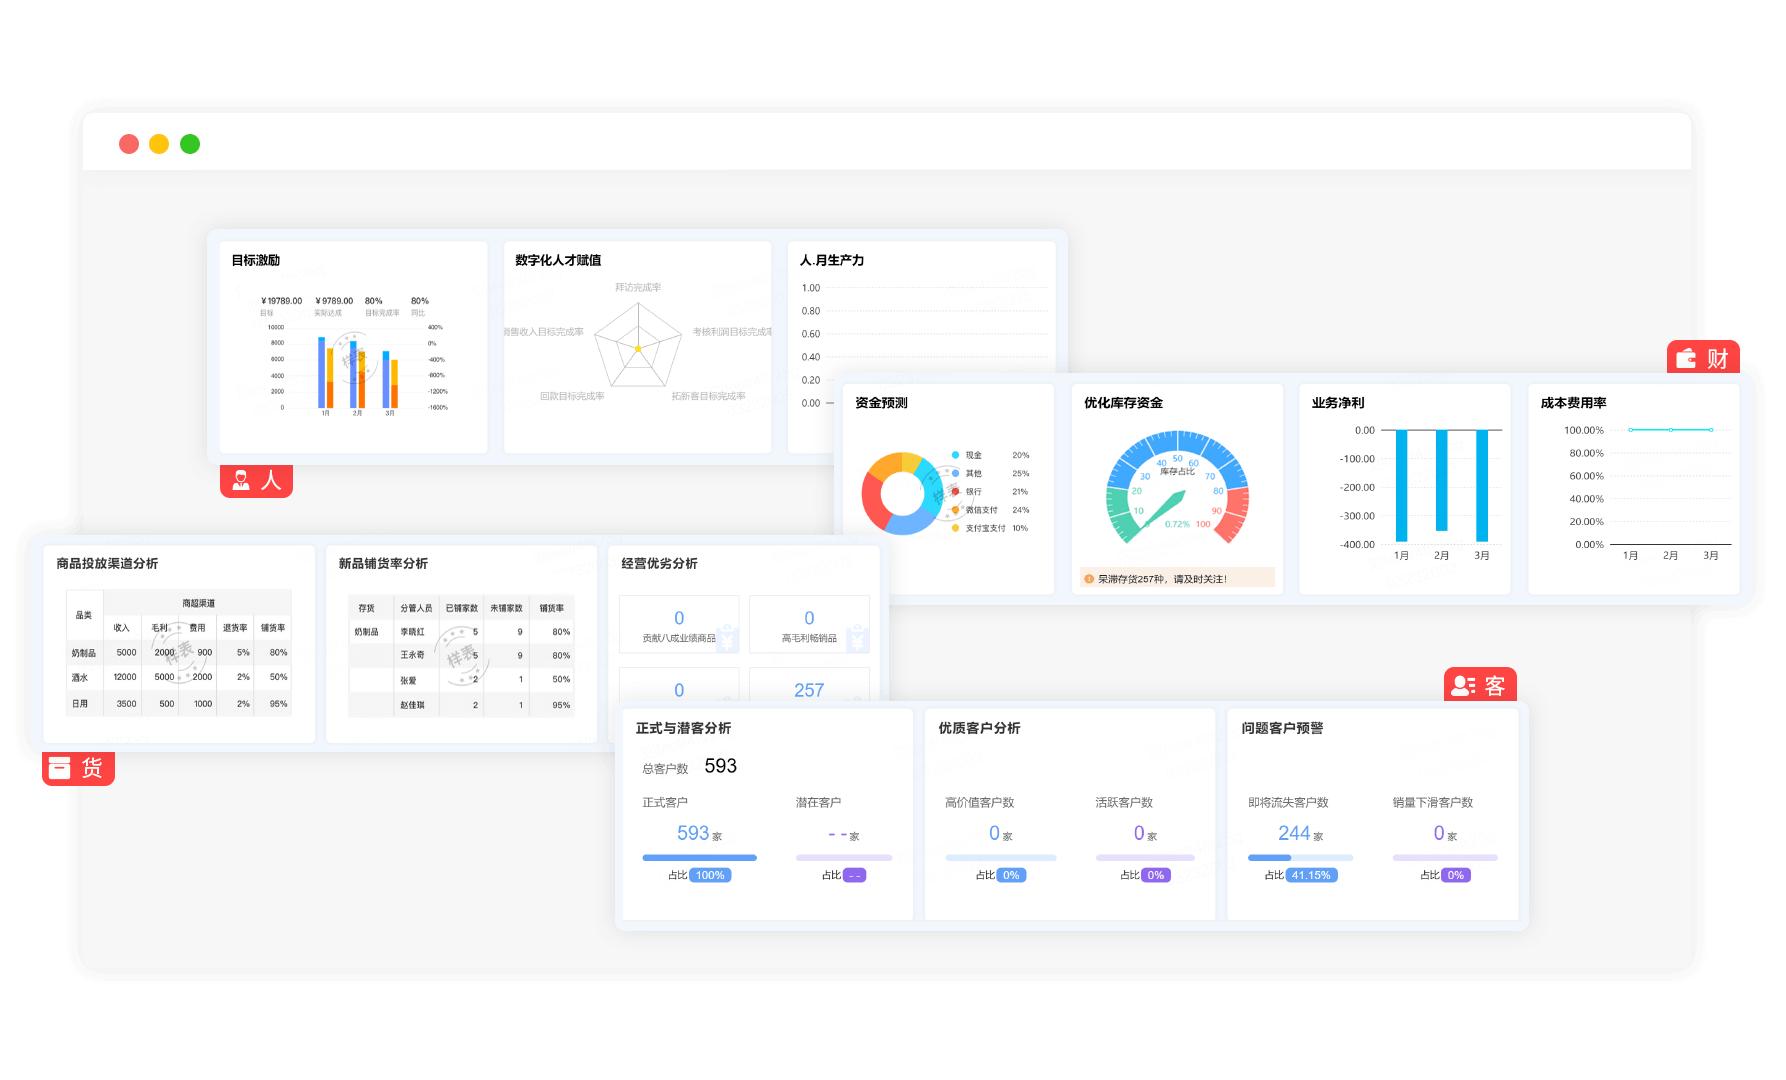Click the 人.月生产力 card title
Image resolution: width=1786 pixels, height=1080 pixels.
832,260
